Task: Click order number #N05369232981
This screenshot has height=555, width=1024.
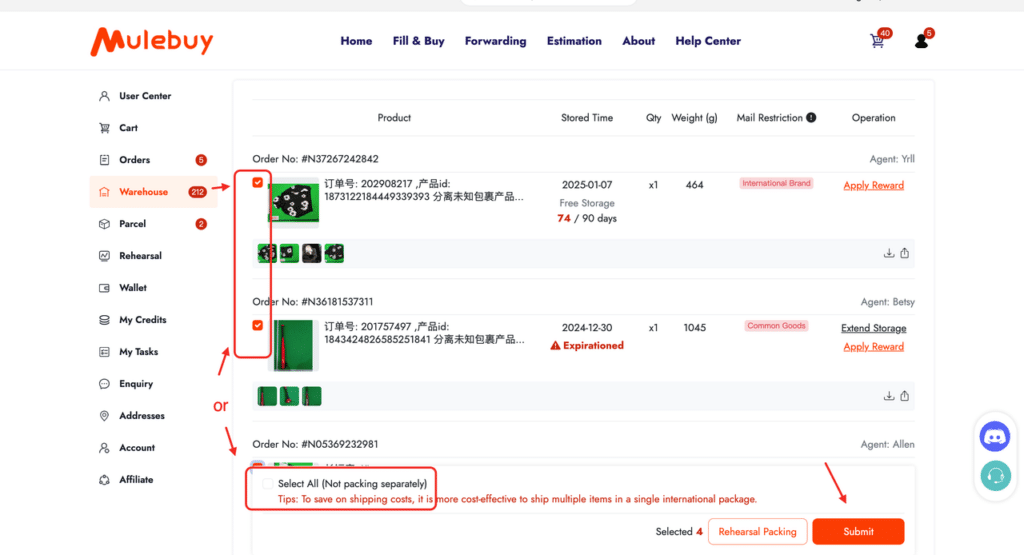Action: [340, 445]
